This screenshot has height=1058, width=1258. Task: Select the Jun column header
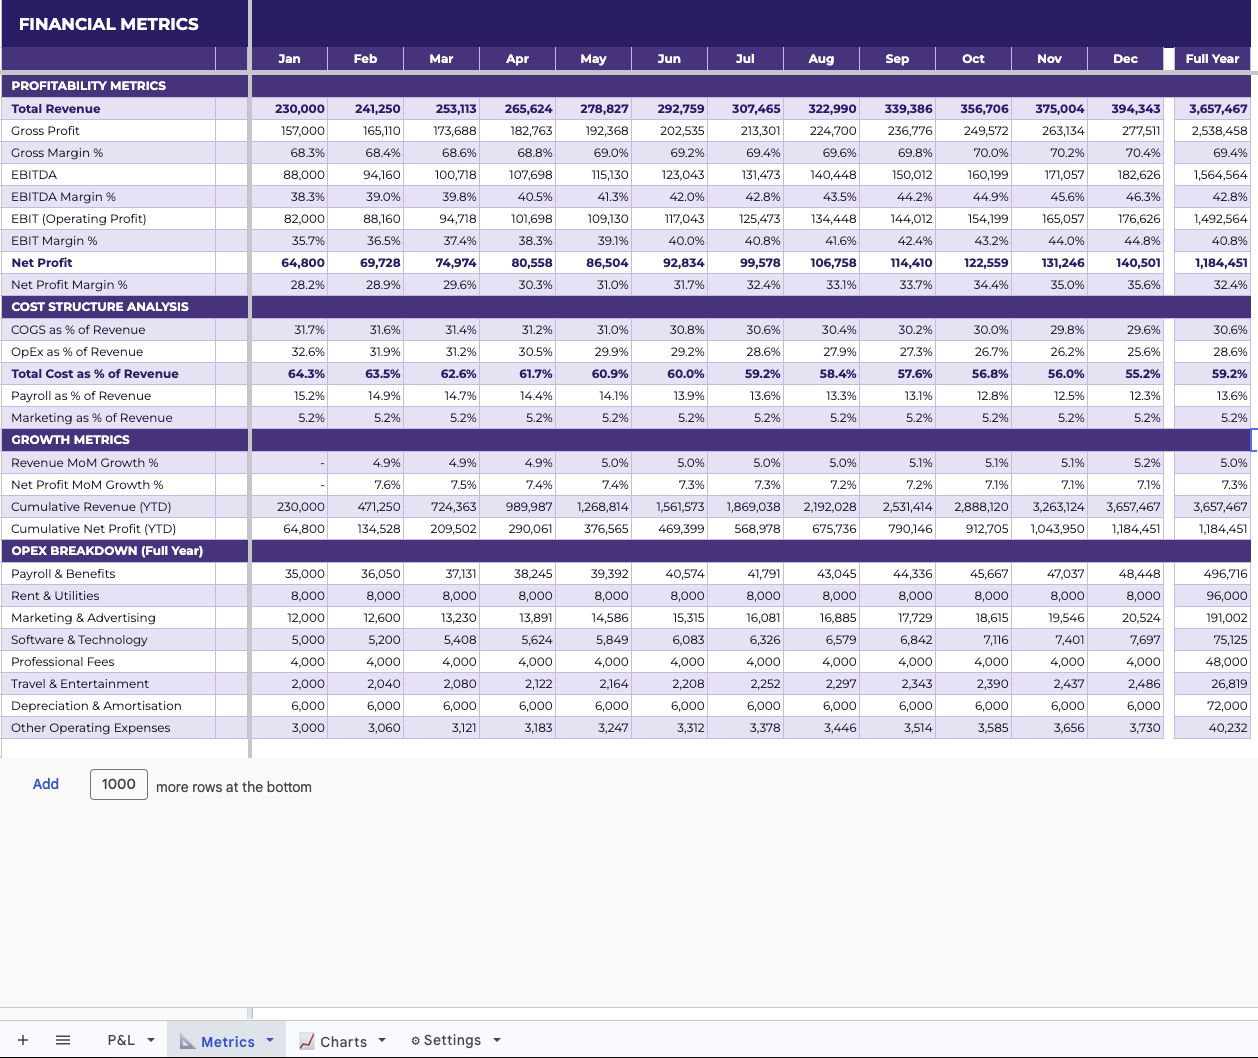click(669, 59)
